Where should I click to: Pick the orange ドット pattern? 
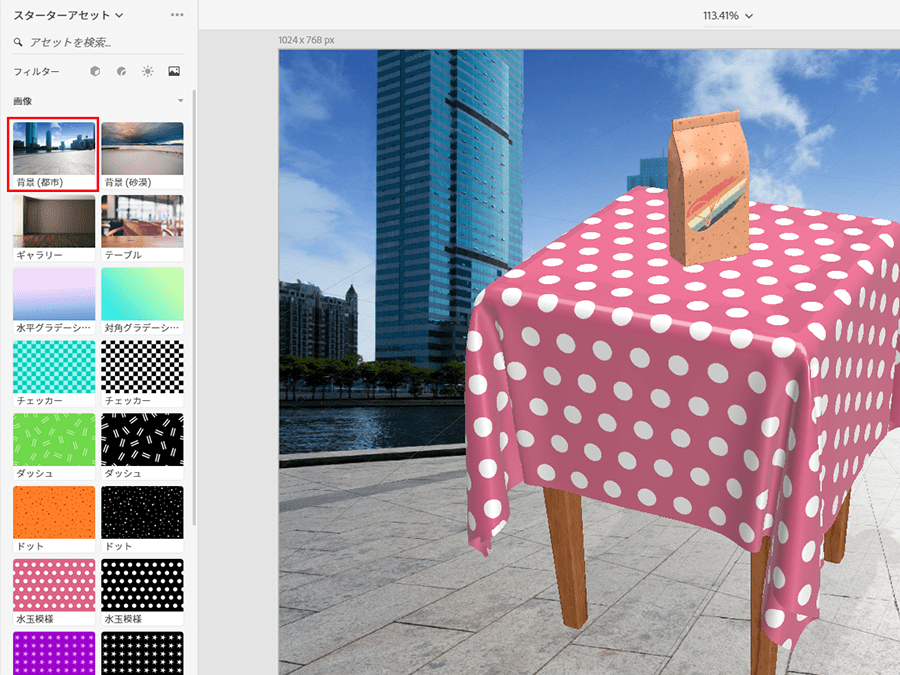click(54, 512)
